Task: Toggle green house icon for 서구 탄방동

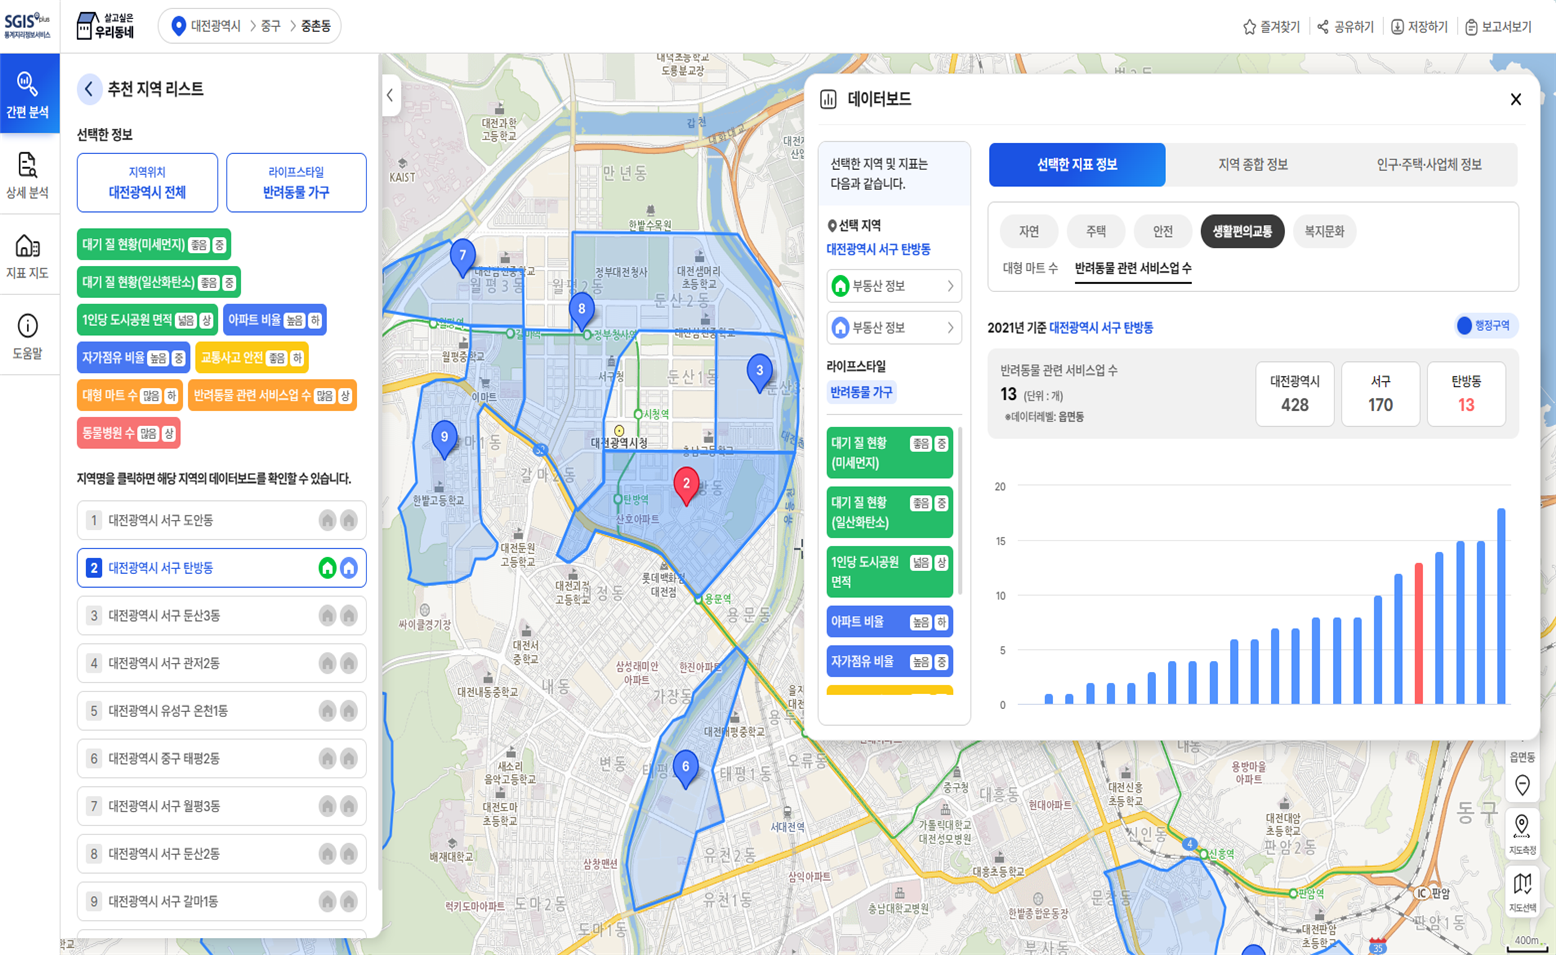Action: pos(327,568)
